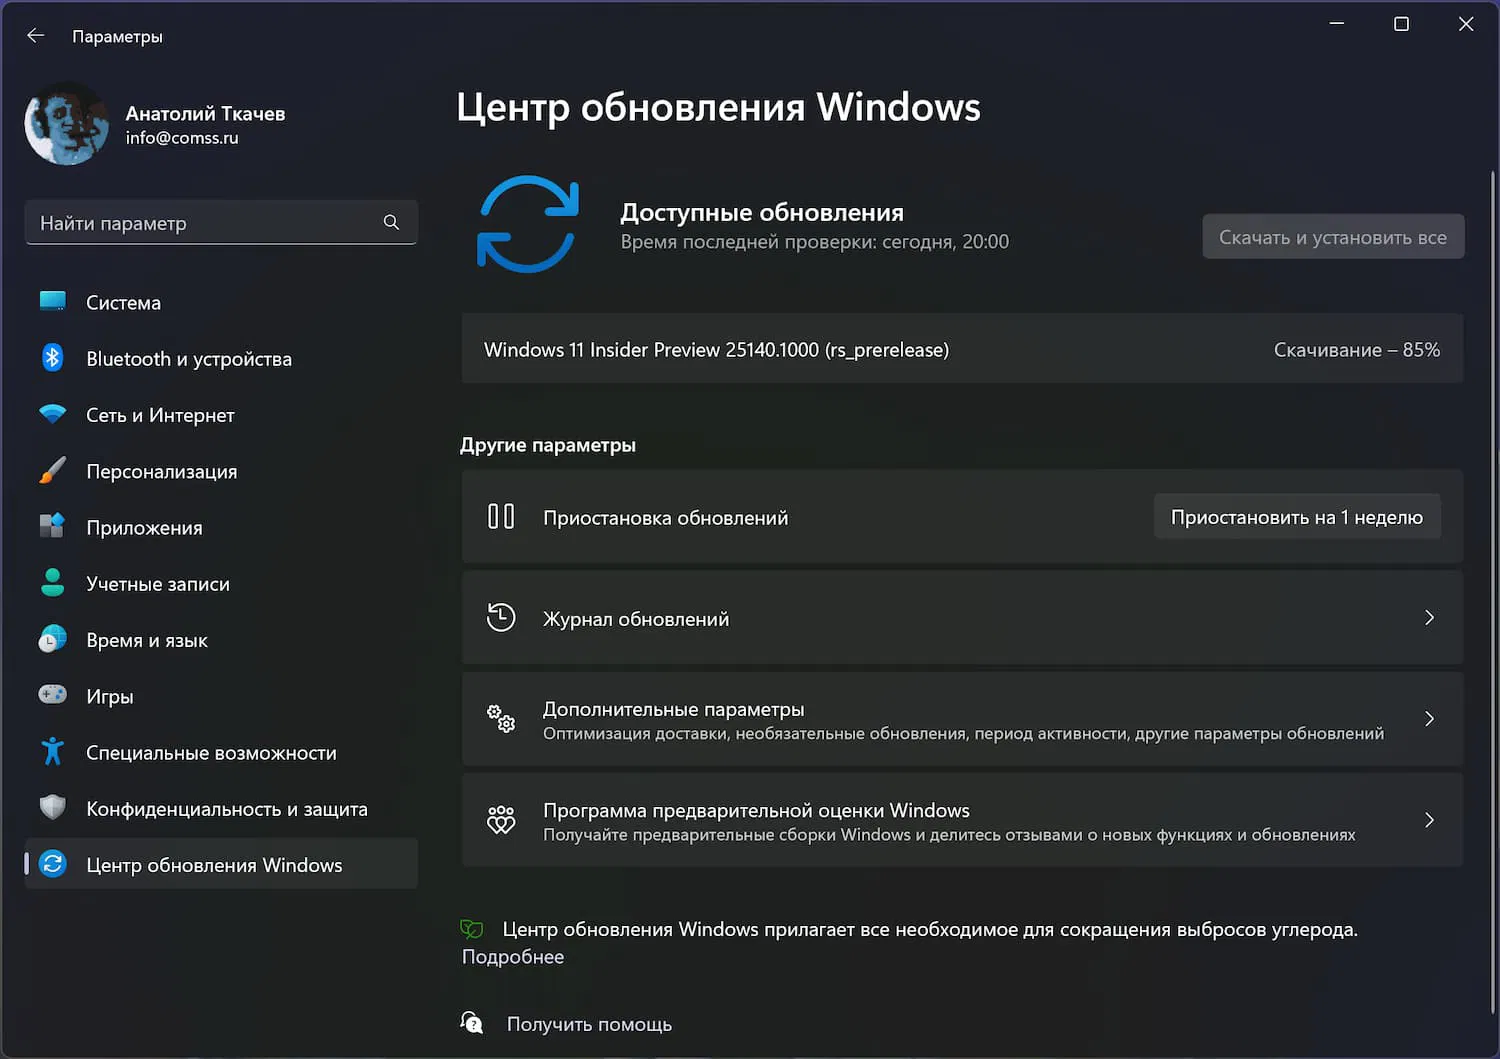
Task: Click Скачать и установить все button
Action: pyautogui.click(x=1332, y=236)
